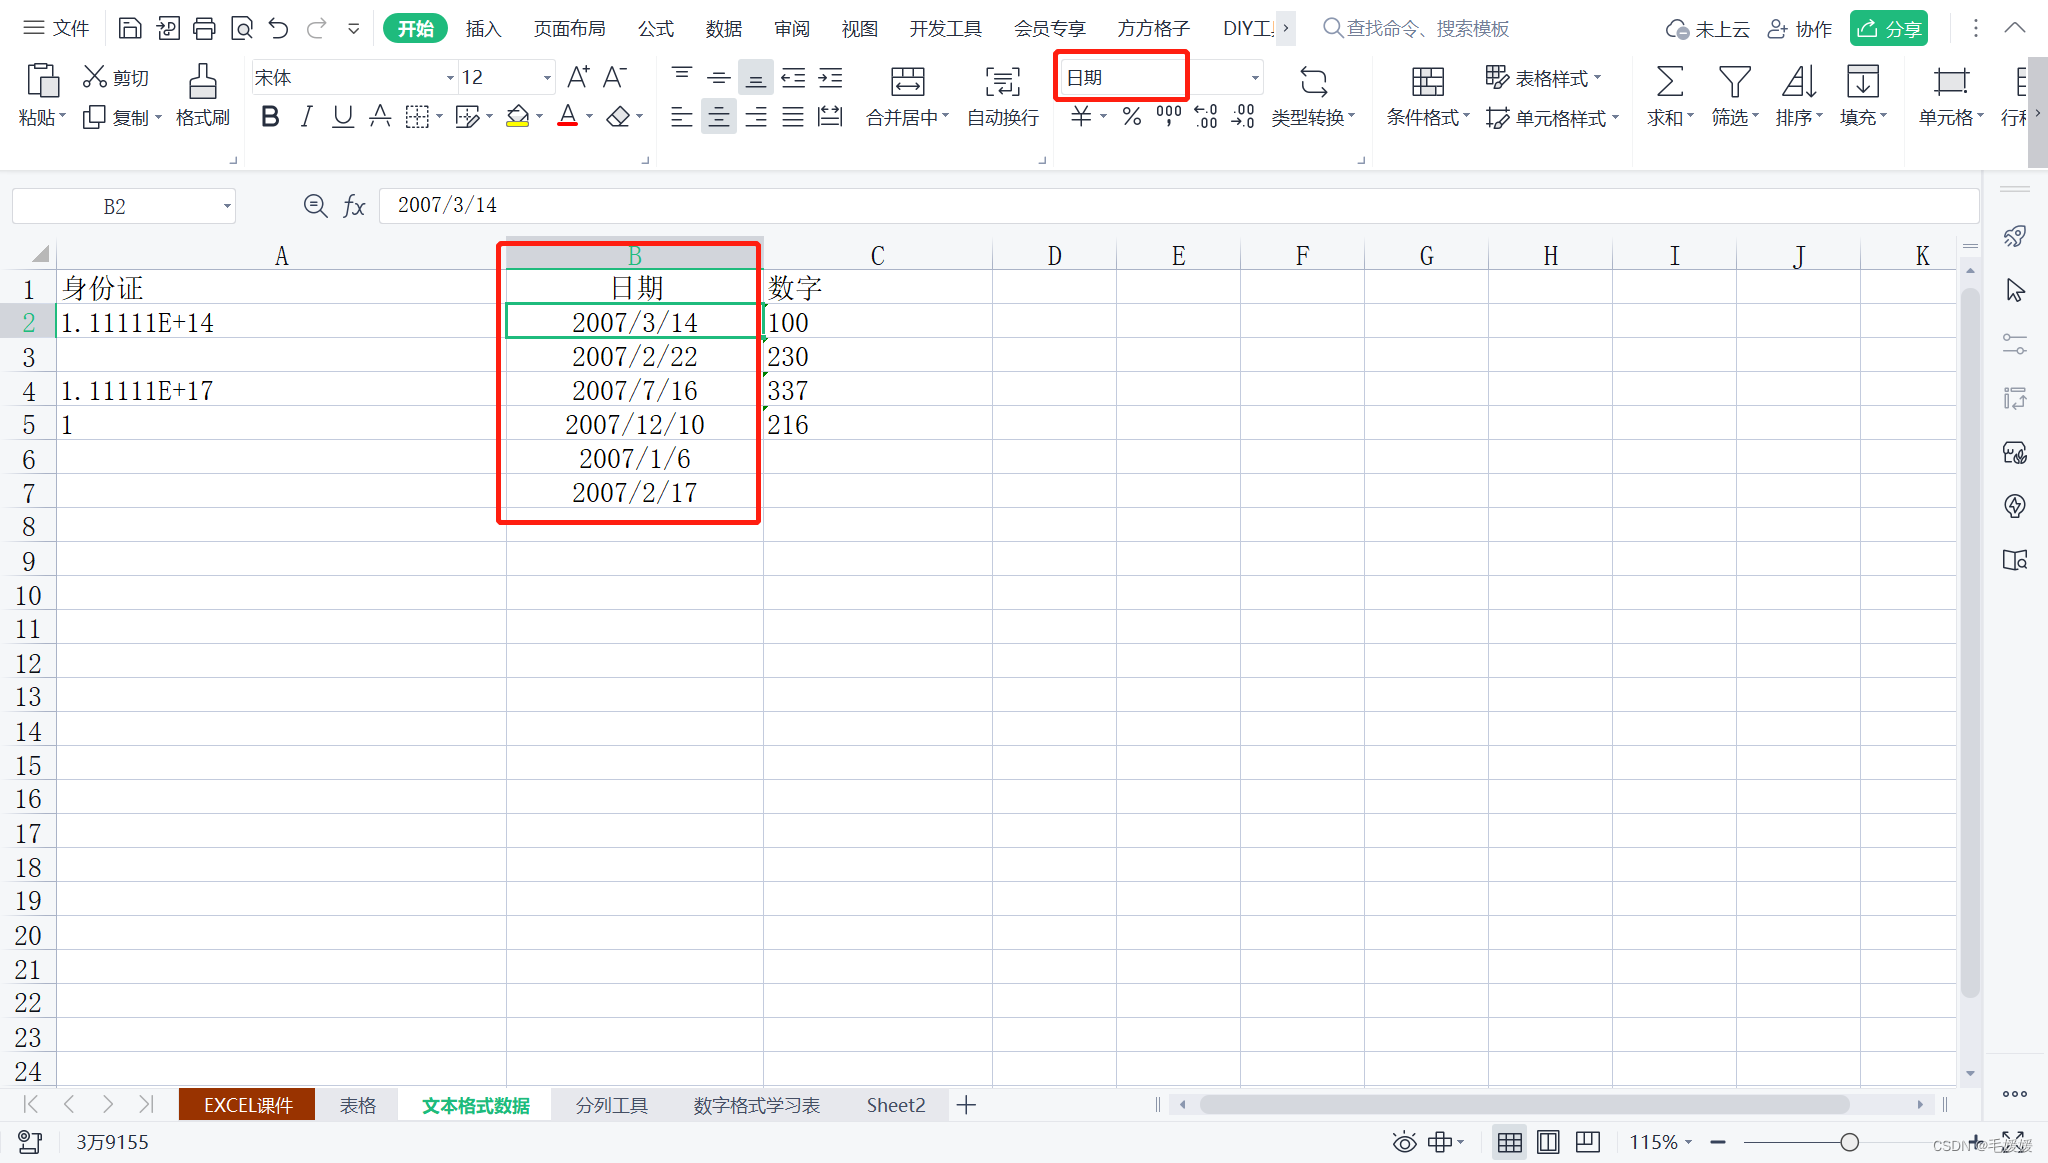Click the Filter funnel icon

[x=1734, y=82]
